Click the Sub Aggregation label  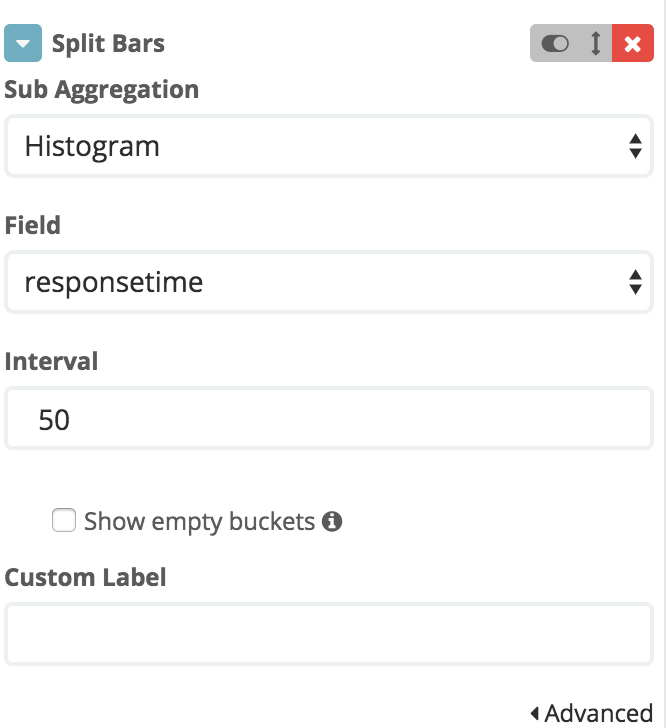tap(102, 90)
